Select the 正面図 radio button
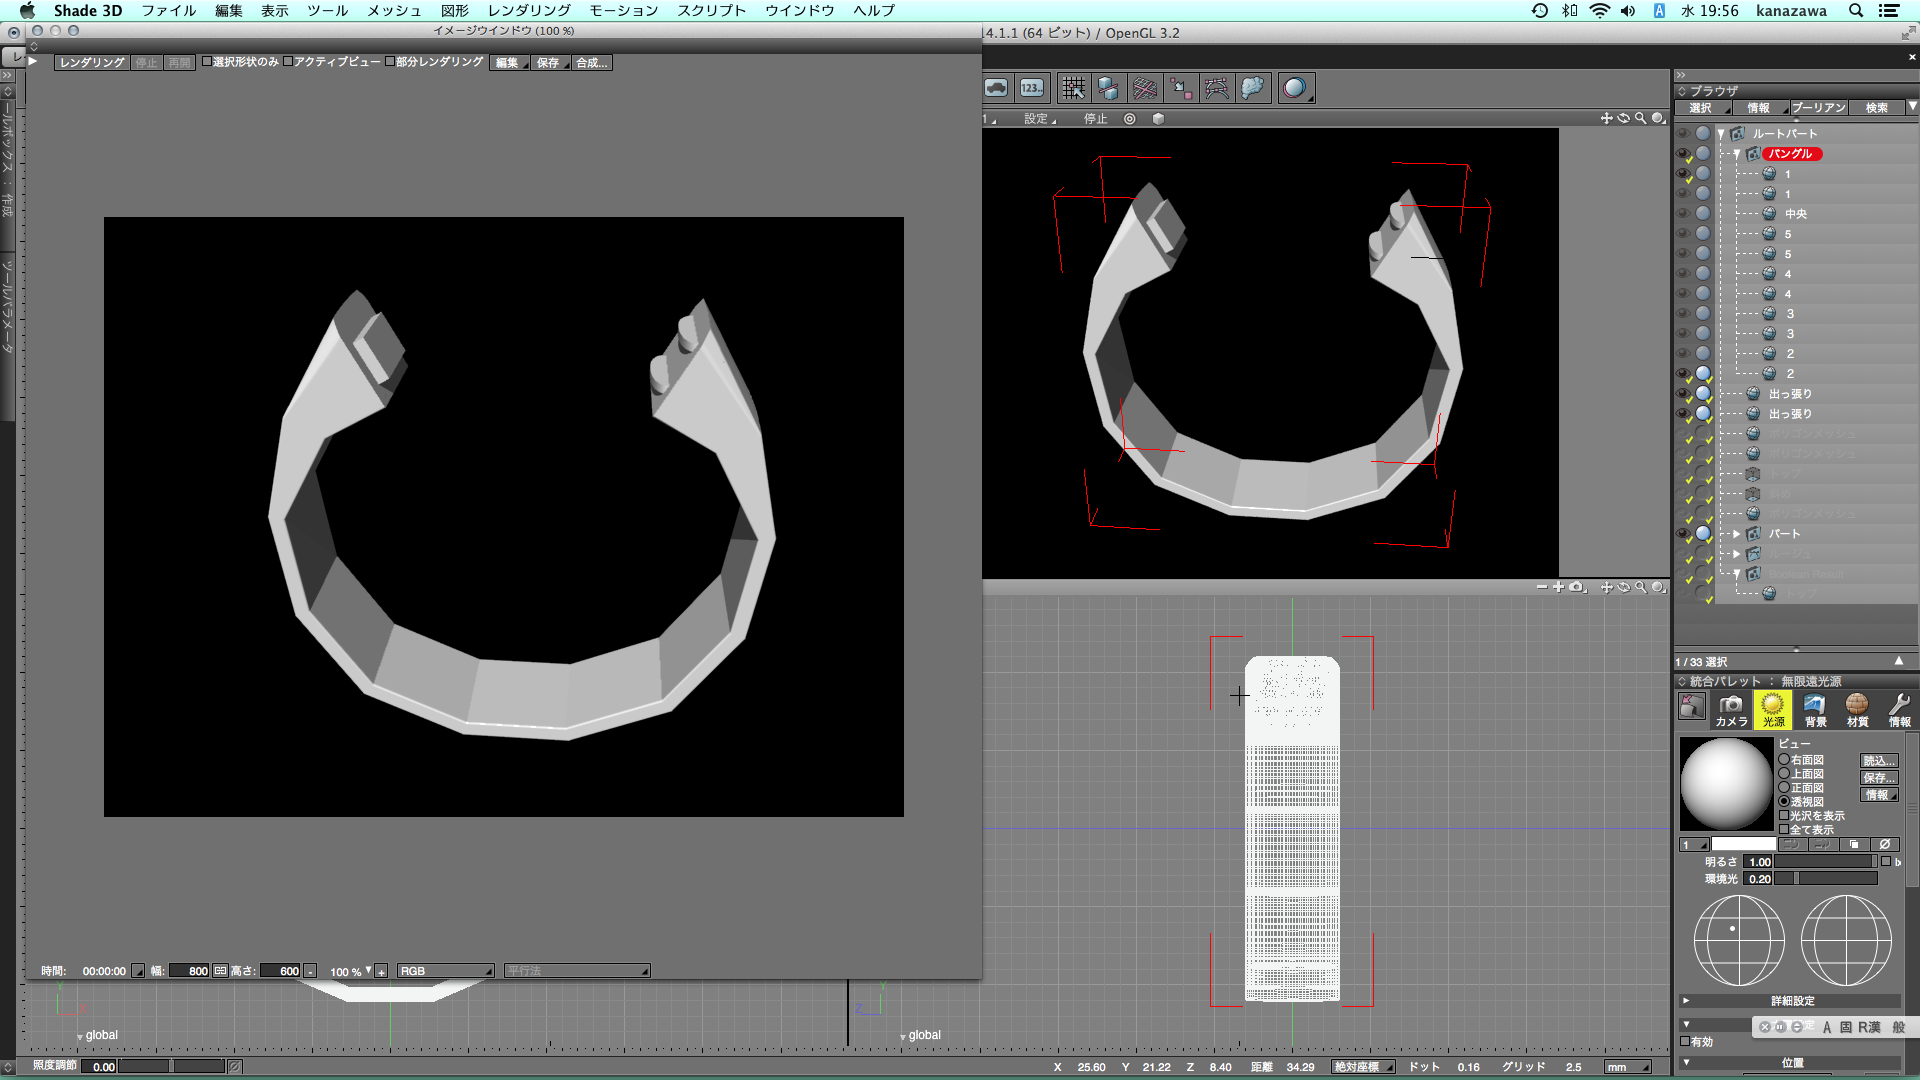Image resolution: width=1920 pixels, height=1080 pixels. pos(1784,788)
